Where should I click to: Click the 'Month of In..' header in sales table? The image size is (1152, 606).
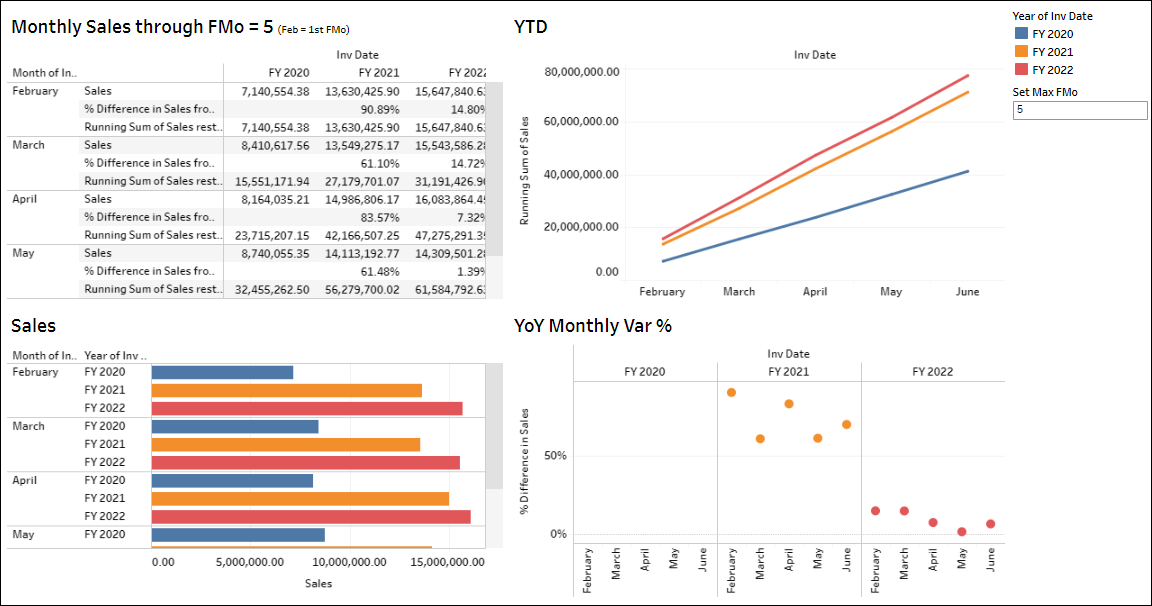point(44,73)
